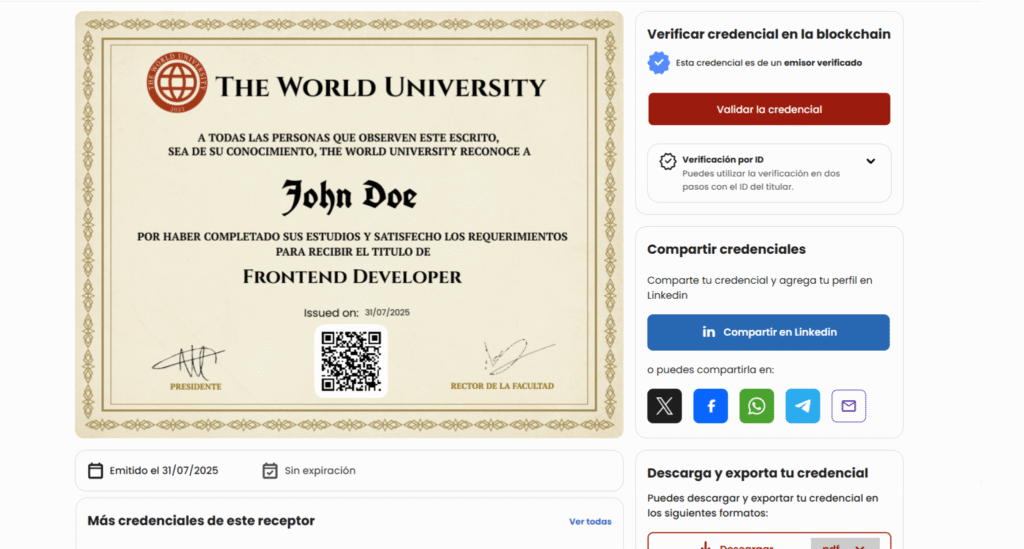1024x549 pixels.
Task: Open the pdf format dropdown
Action: click(x=845, y=544)
